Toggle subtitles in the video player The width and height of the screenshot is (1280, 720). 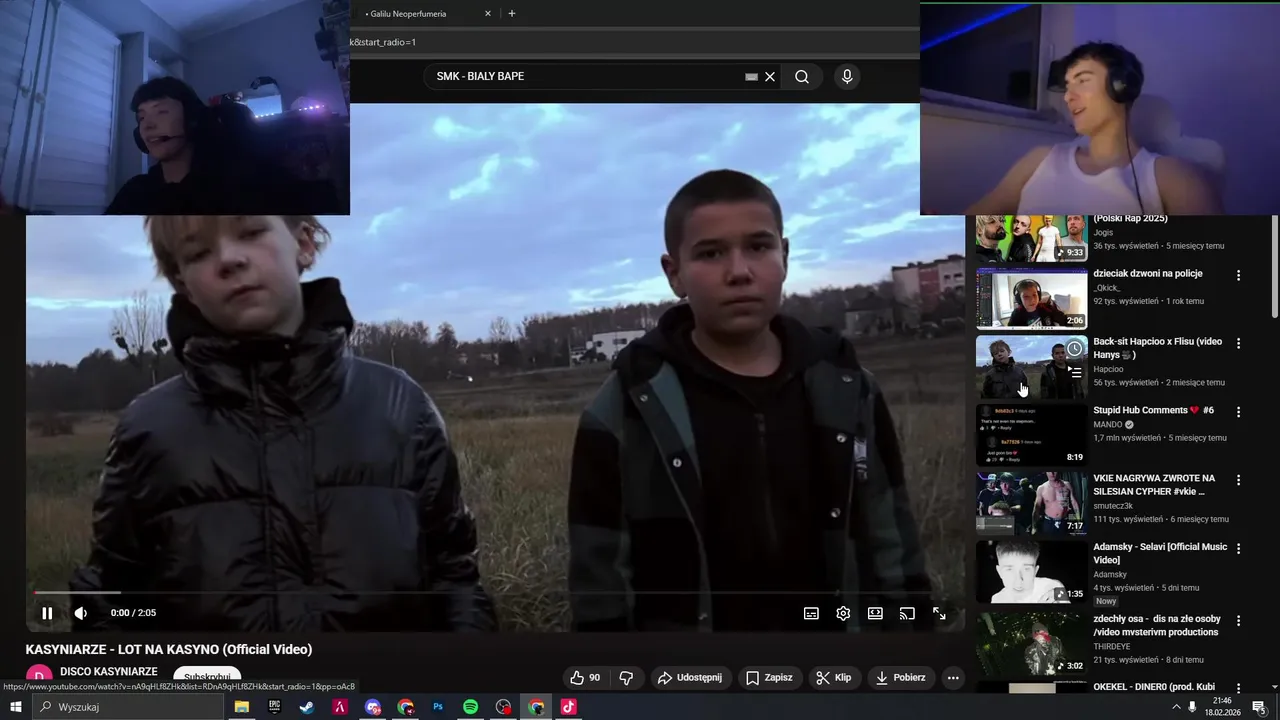pos(811,613)
